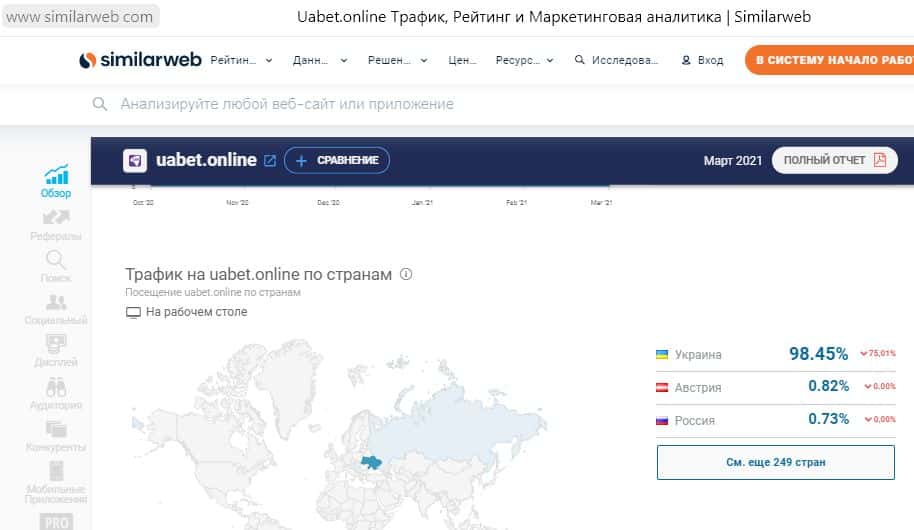Viewport: 914px width, 530px height.
Task: Select Ukraine on the world map
Action: pyautogui.click(x=371, y=462)
